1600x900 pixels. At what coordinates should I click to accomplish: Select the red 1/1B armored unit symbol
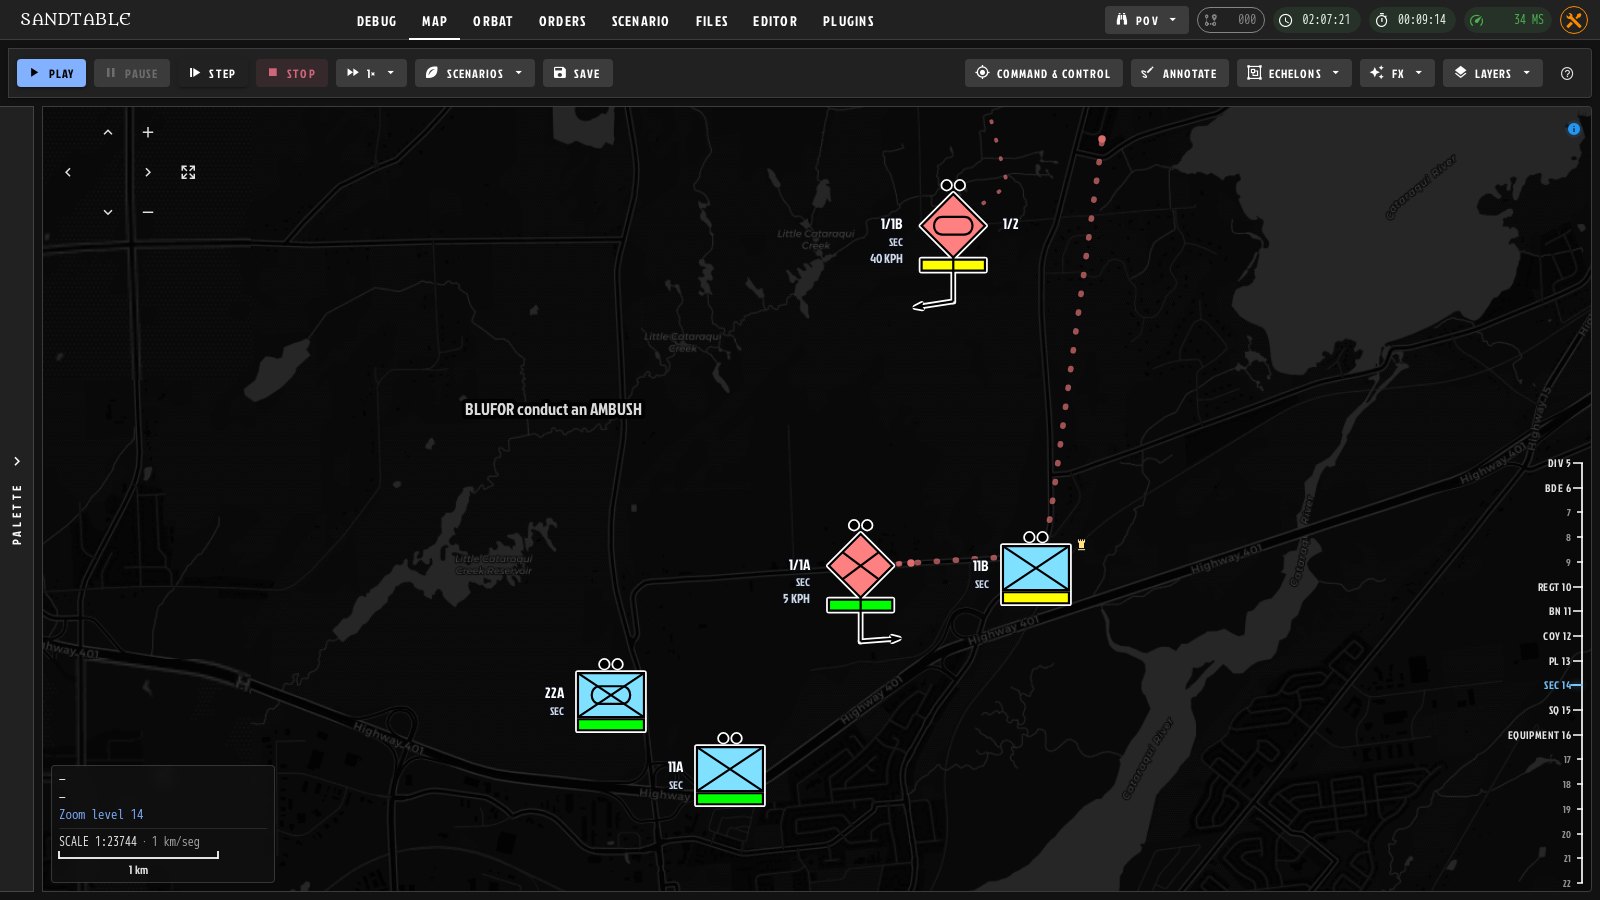coord(953,225)
